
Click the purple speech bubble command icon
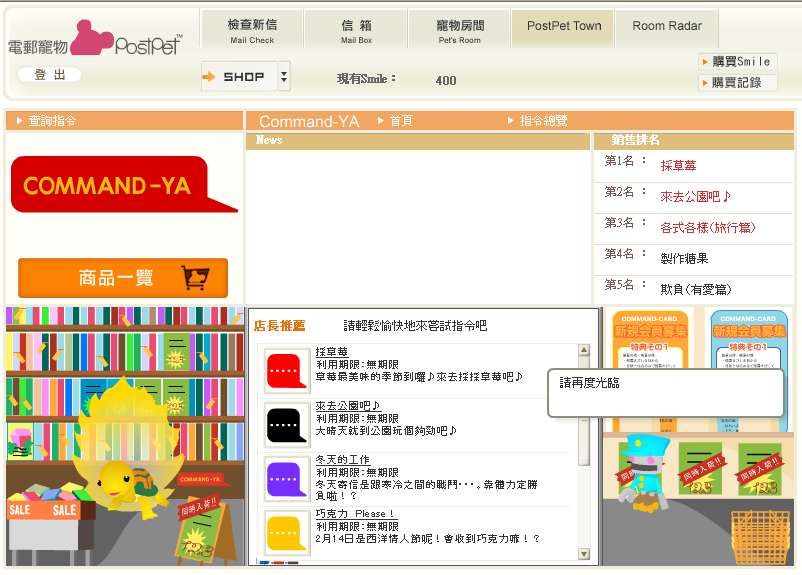[286, 478]
